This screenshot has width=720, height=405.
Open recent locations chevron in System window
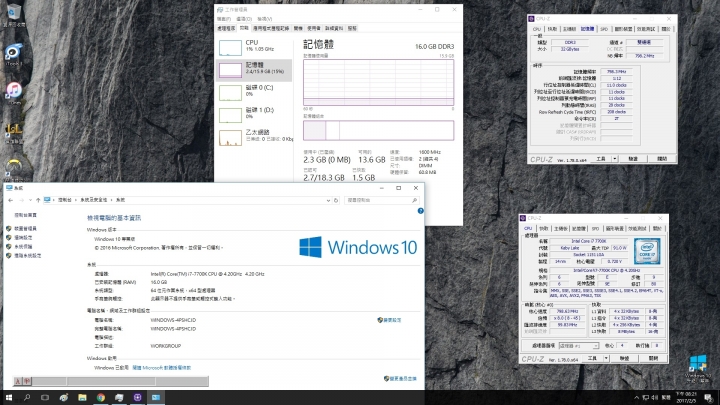coord(30,200)
